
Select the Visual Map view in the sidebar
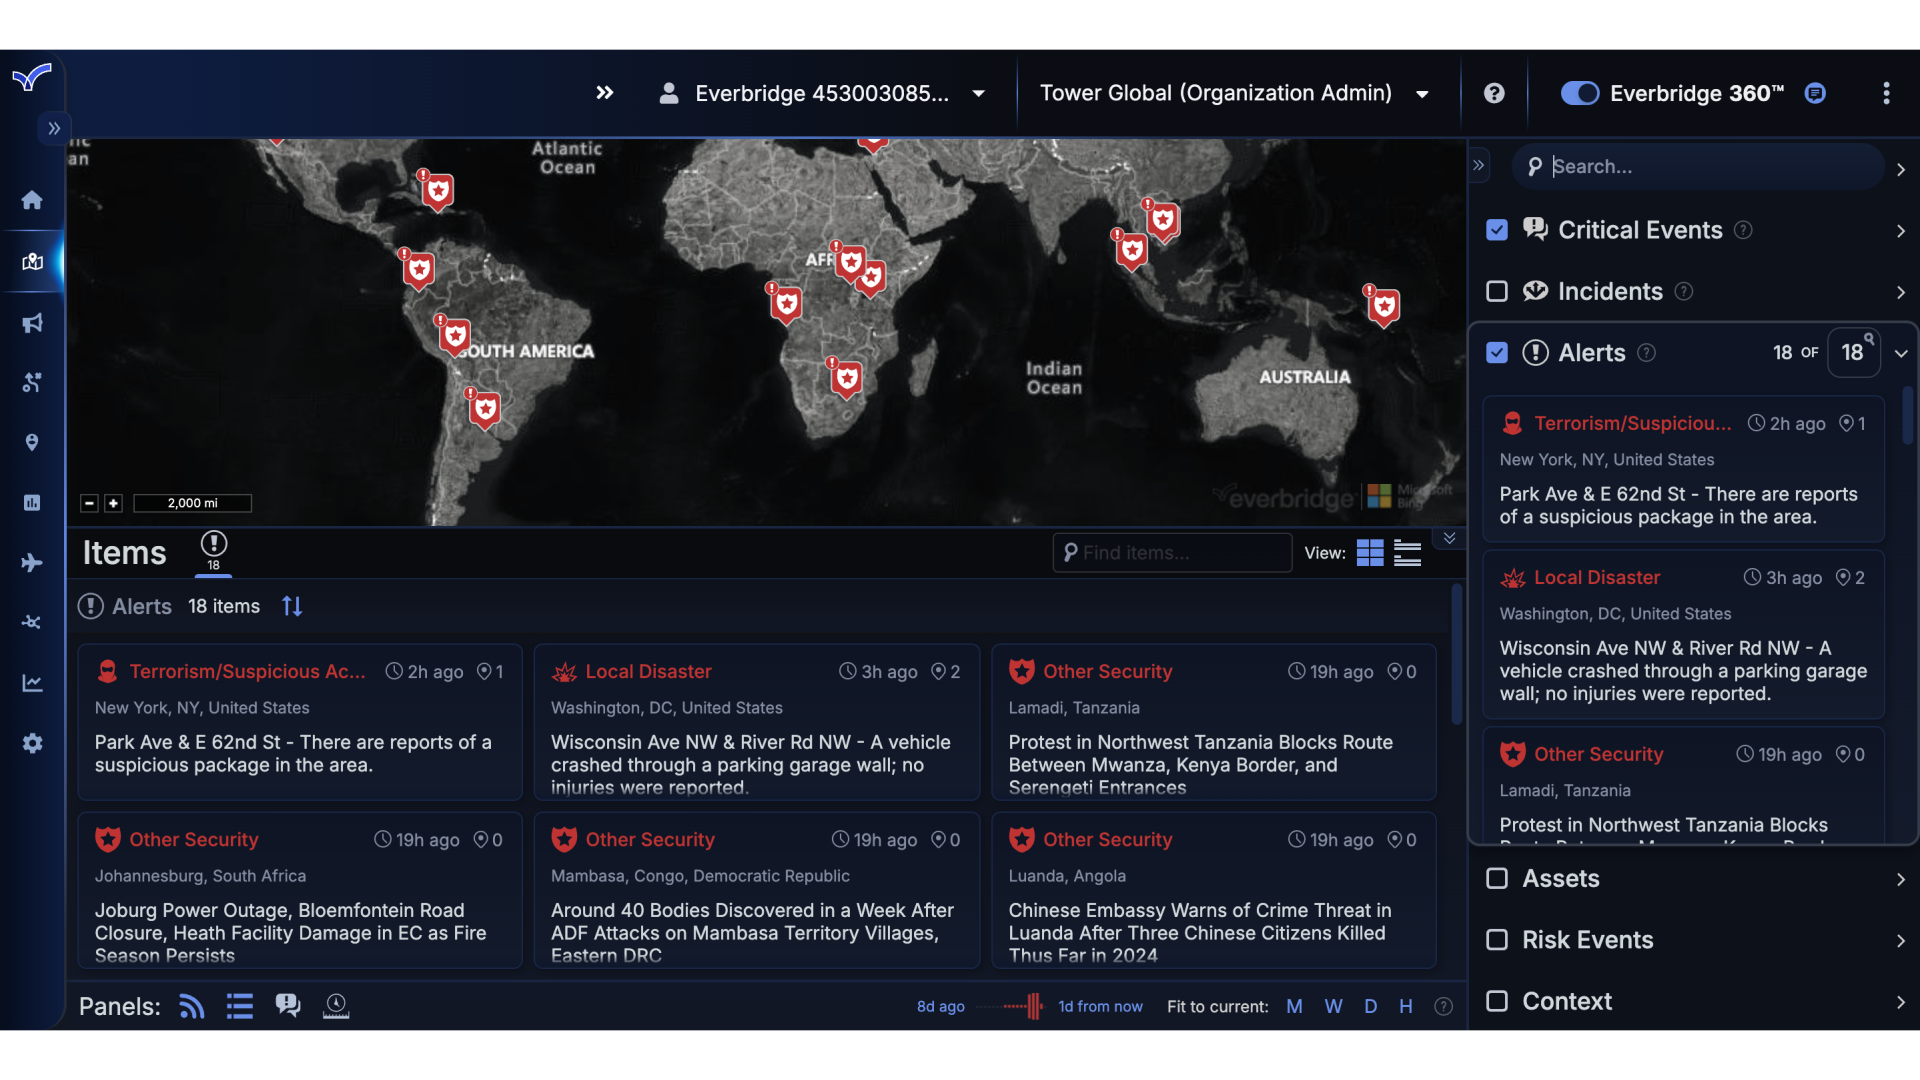tap(32, 262)
